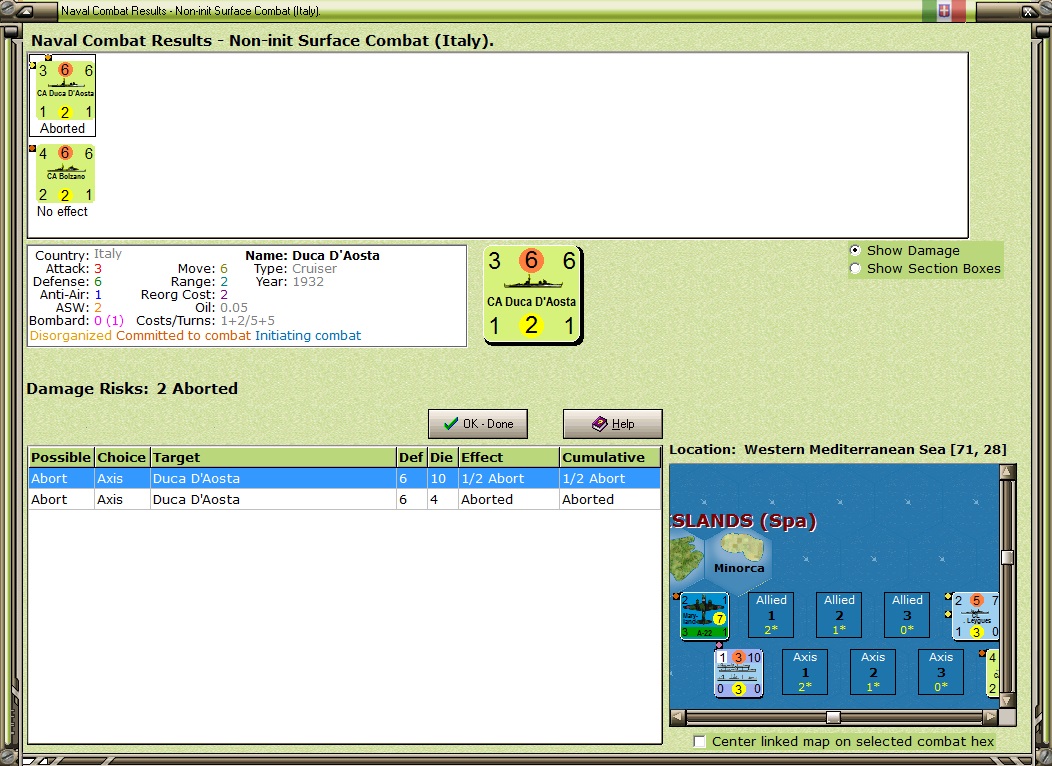The image size is (1052, 766).
Task: Click the Costs/Turns value 1+2/5+5
Action: 247,321
